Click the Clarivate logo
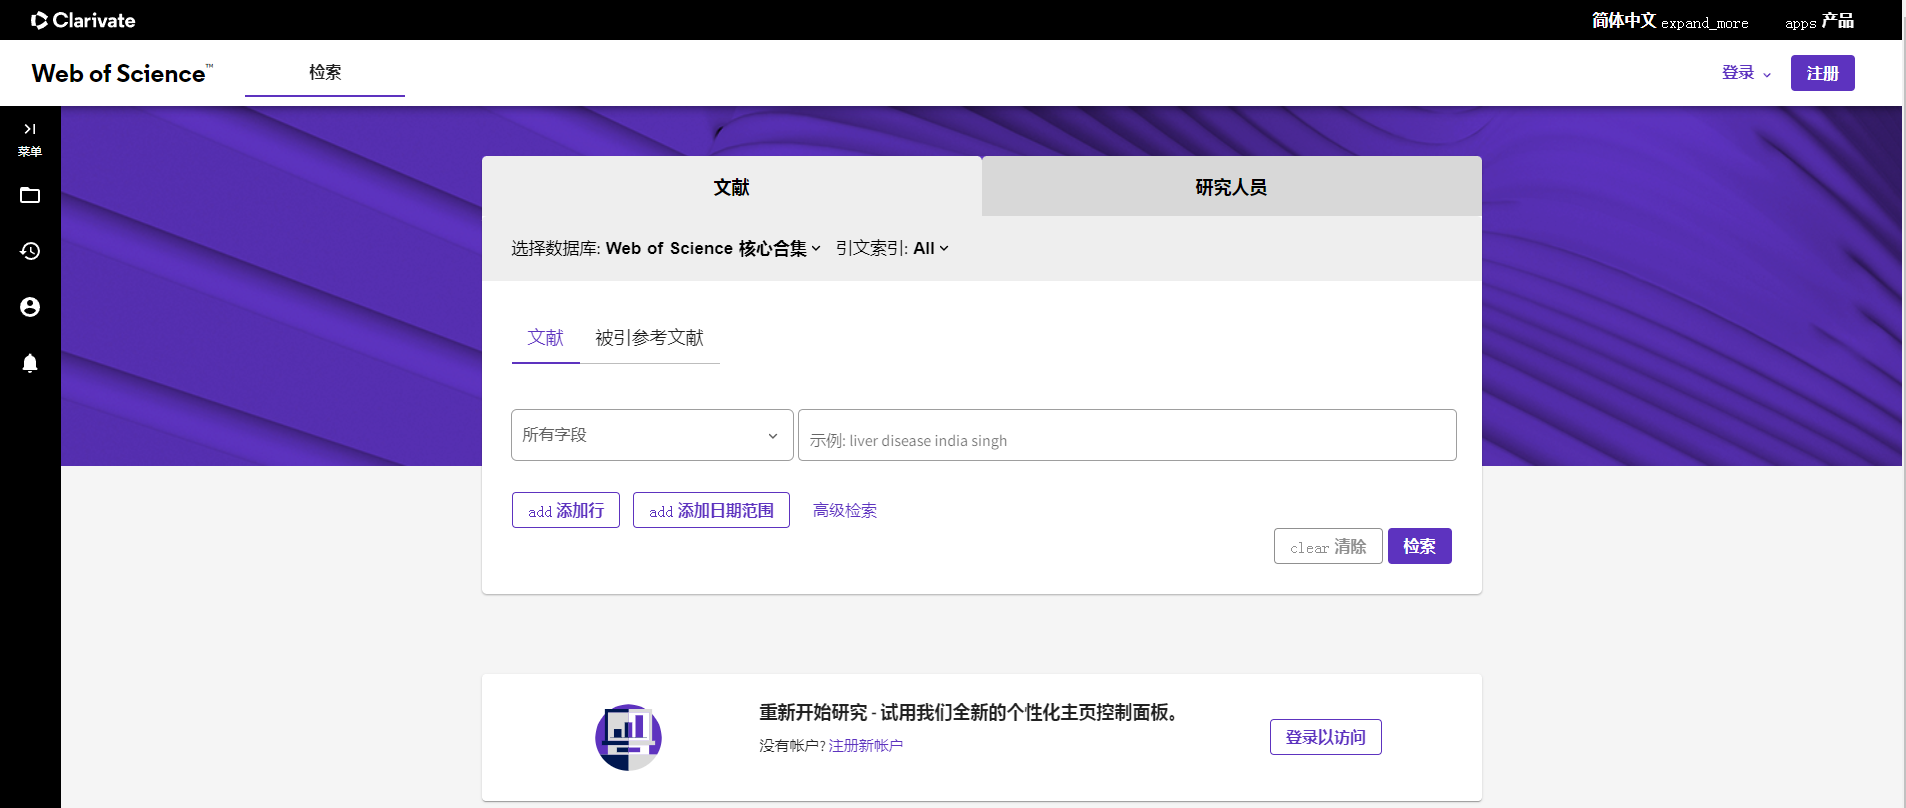 pyautogui.click(x=83, y=20)
